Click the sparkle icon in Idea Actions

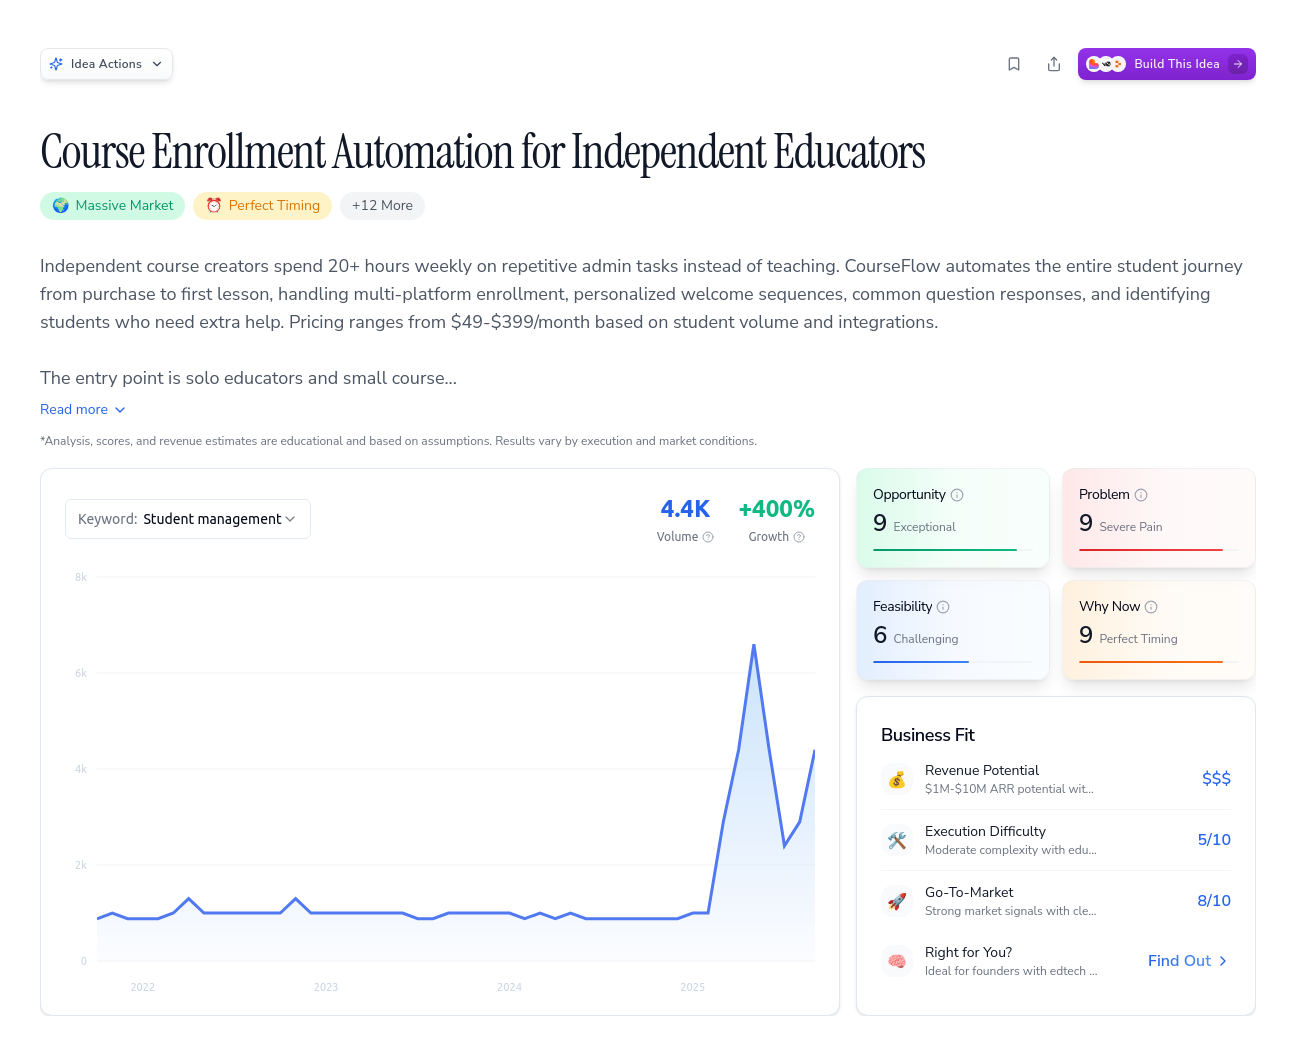tap(57, 63)
